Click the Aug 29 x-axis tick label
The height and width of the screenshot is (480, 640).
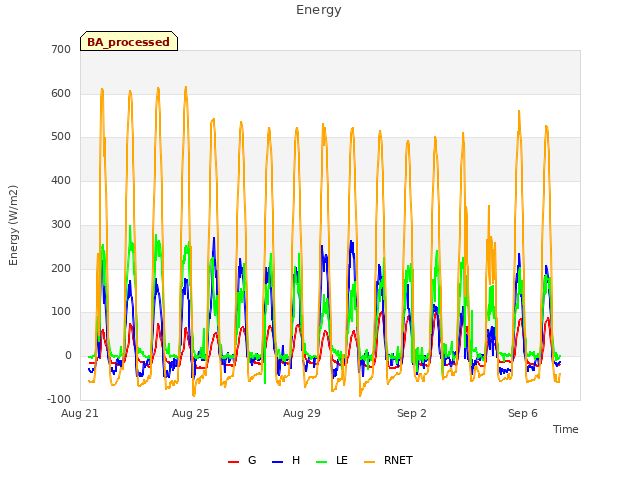302,413
